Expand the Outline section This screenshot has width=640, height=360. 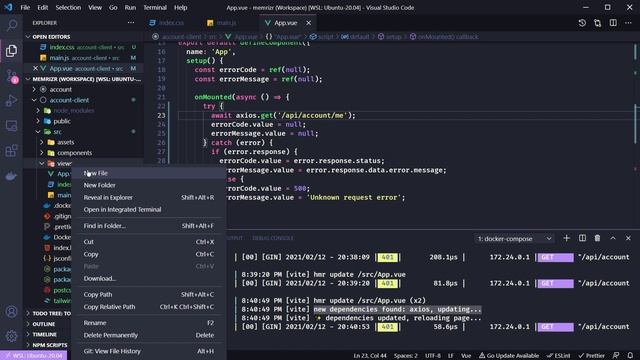click(x=43, y=324)
